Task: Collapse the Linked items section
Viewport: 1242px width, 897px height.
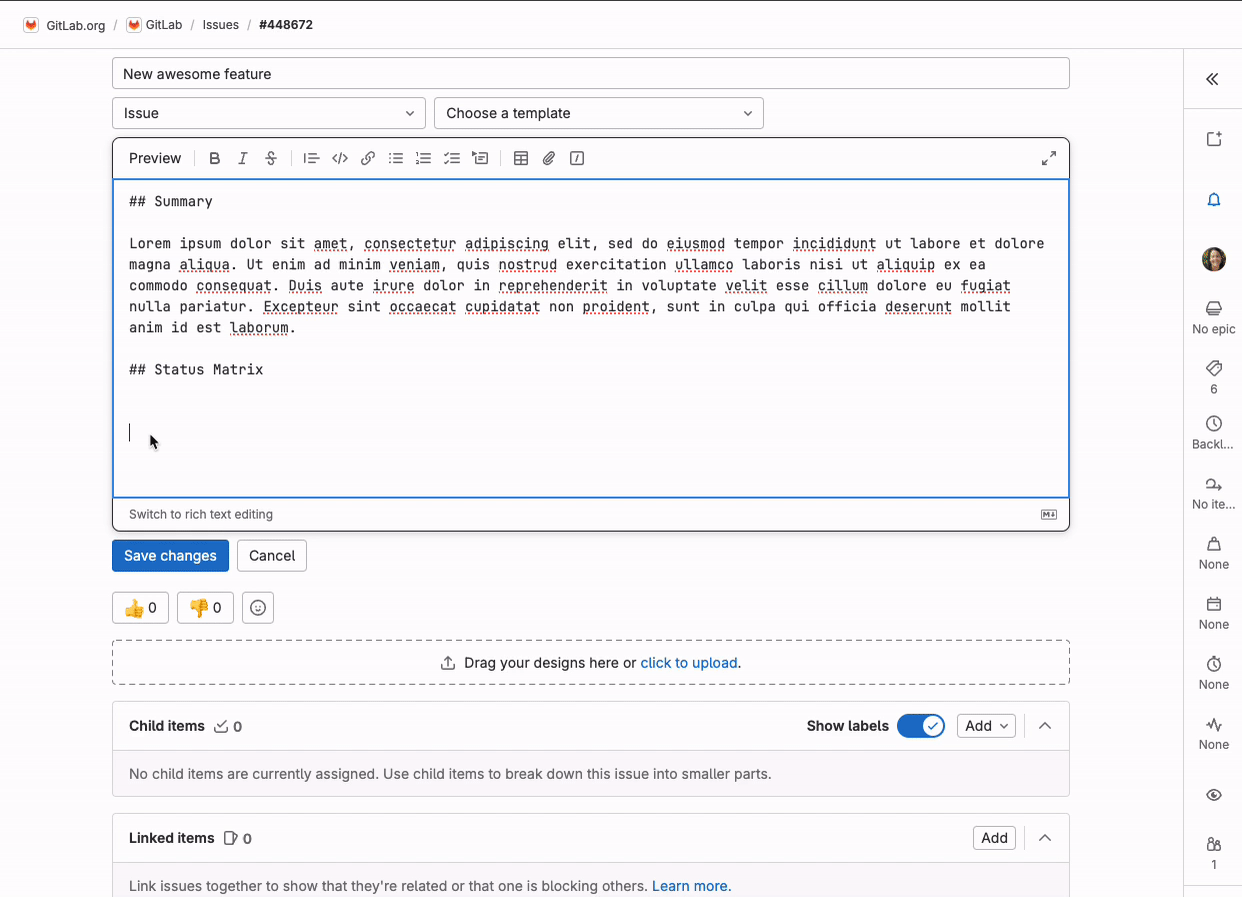Action: pos(1045,838)
